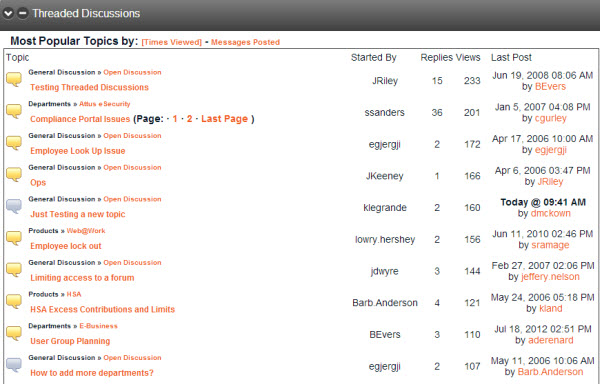Click the gray bubble icon for How to add more departments

point(14,365)
